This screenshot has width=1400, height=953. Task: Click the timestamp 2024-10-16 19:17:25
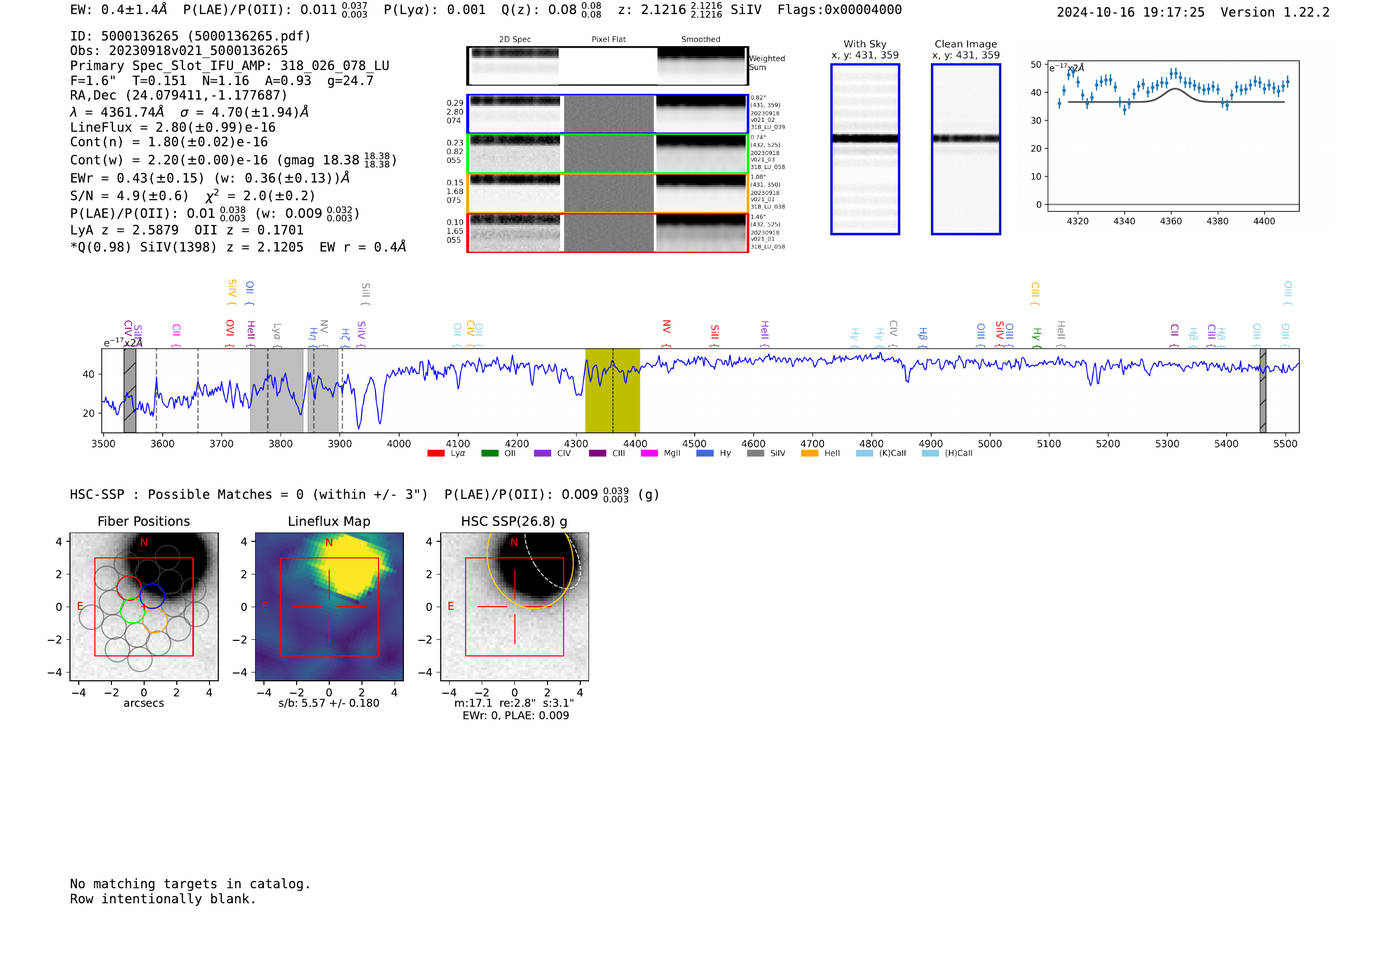(1131, 12)
